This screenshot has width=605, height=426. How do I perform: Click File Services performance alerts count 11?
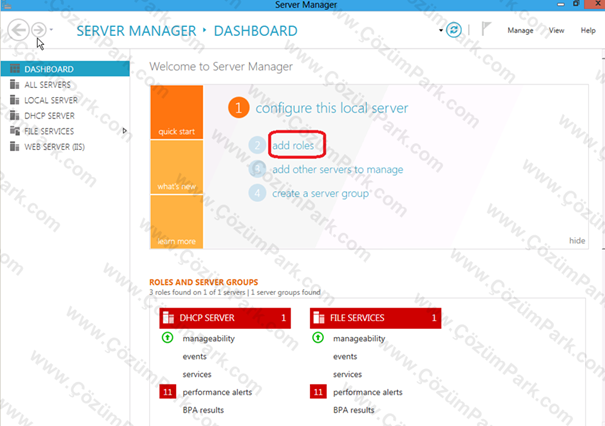[318, 392]
